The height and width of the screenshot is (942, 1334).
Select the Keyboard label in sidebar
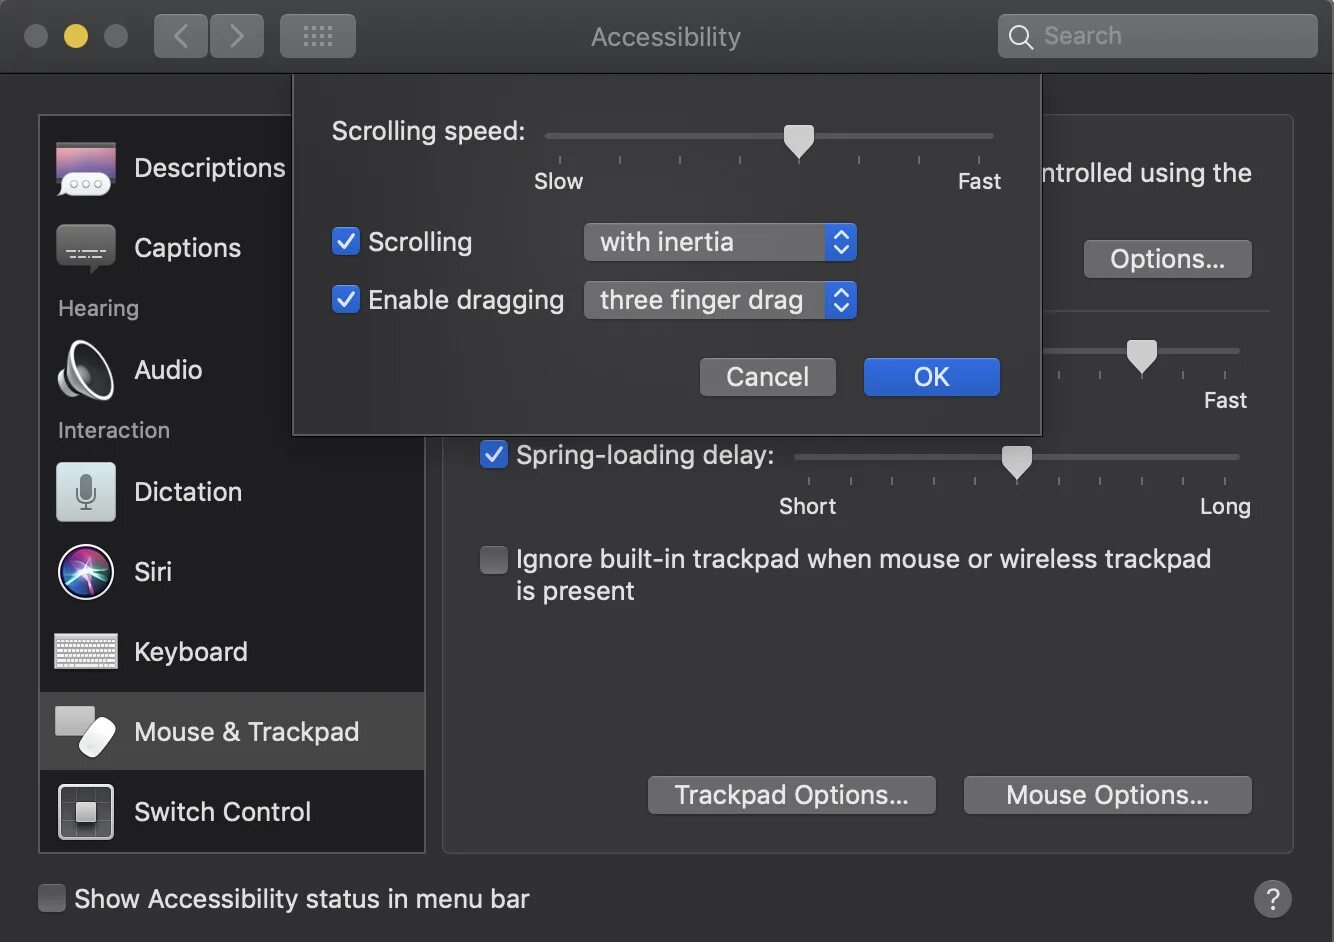[x=191, y=652]
